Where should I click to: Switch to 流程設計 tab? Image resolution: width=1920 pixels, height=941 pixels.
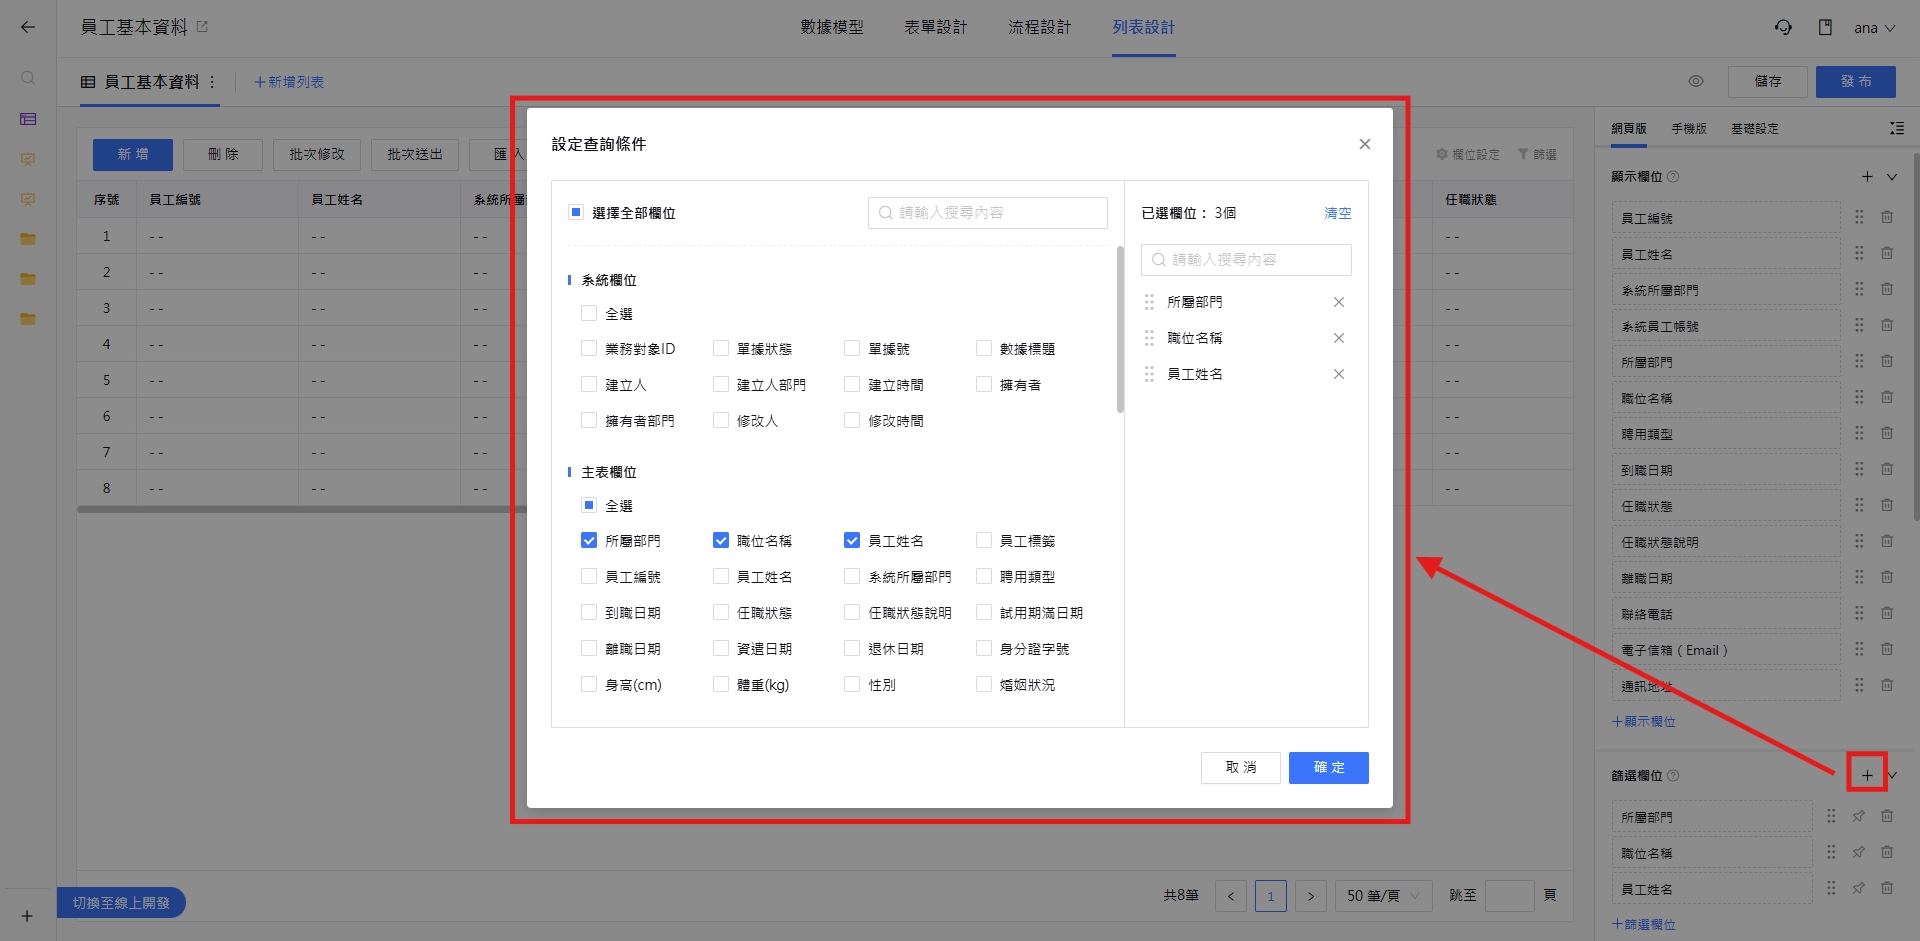1040,27
